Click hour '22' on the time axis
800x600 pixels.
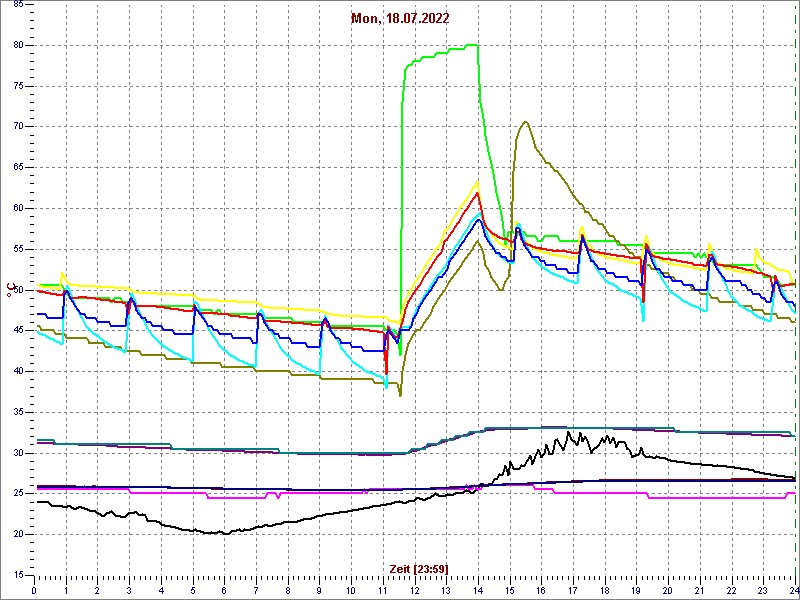point(732,589)
